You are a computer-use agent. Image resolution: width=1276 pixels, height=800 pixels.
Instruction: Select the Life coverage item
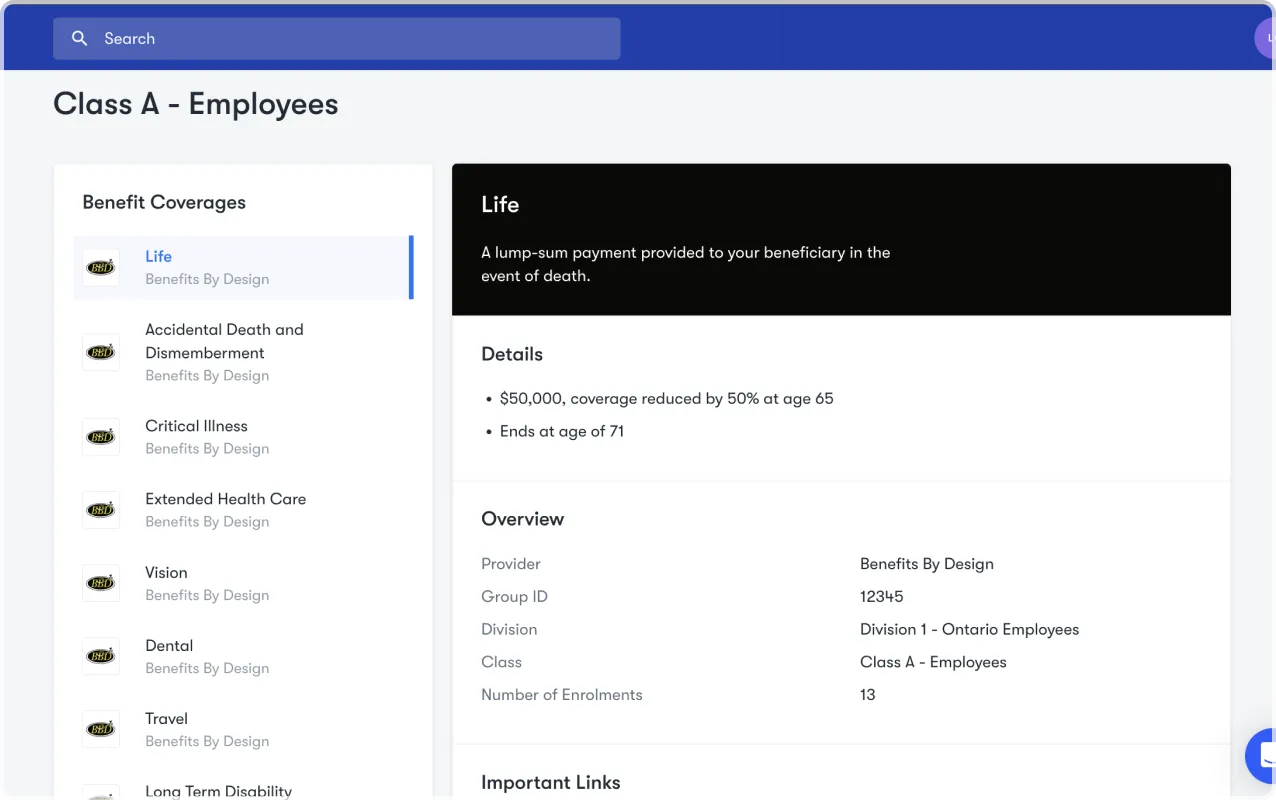point(243,267)
